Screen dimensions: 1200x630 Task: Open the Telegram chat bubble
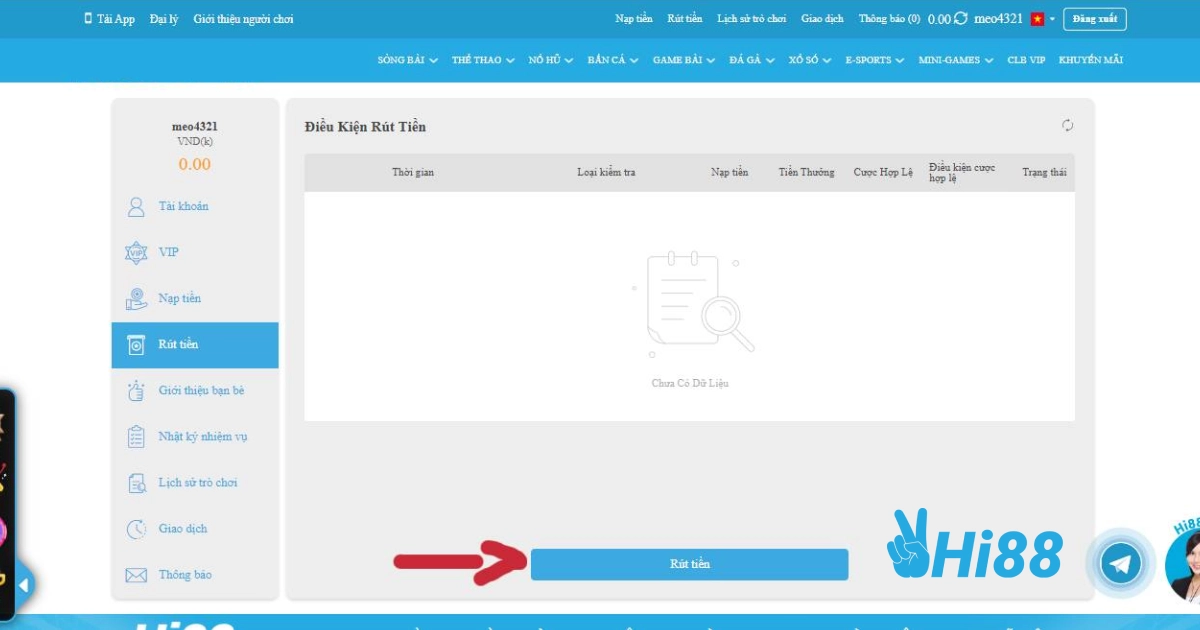1120,563
